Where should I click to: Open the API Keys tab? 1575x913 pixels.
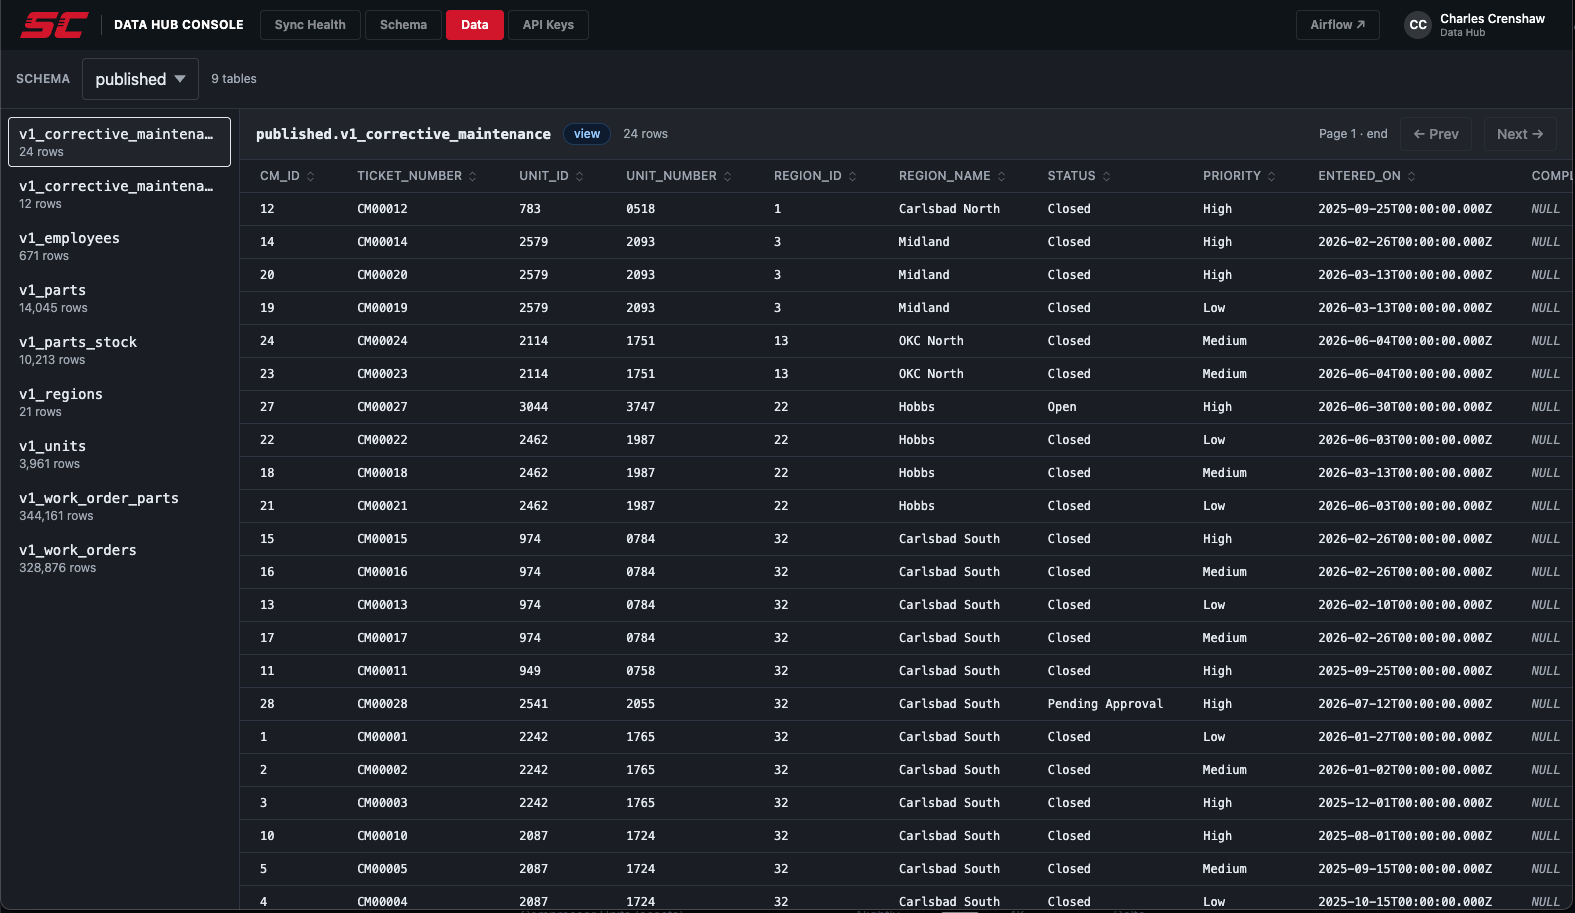pos(548,25)
